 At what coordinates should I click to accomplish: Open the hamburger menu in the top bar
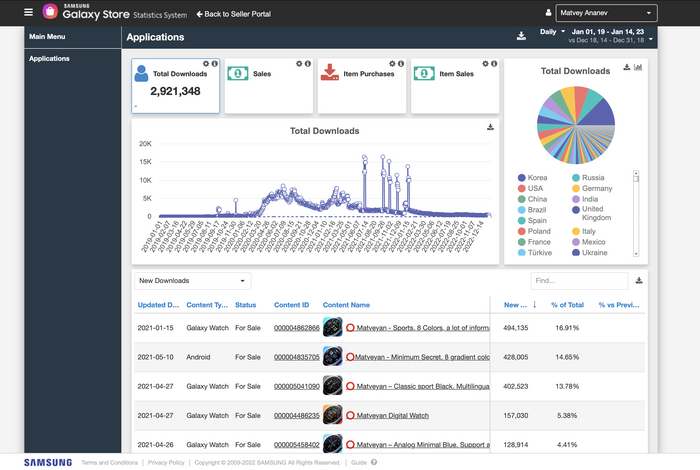(29, 12)
